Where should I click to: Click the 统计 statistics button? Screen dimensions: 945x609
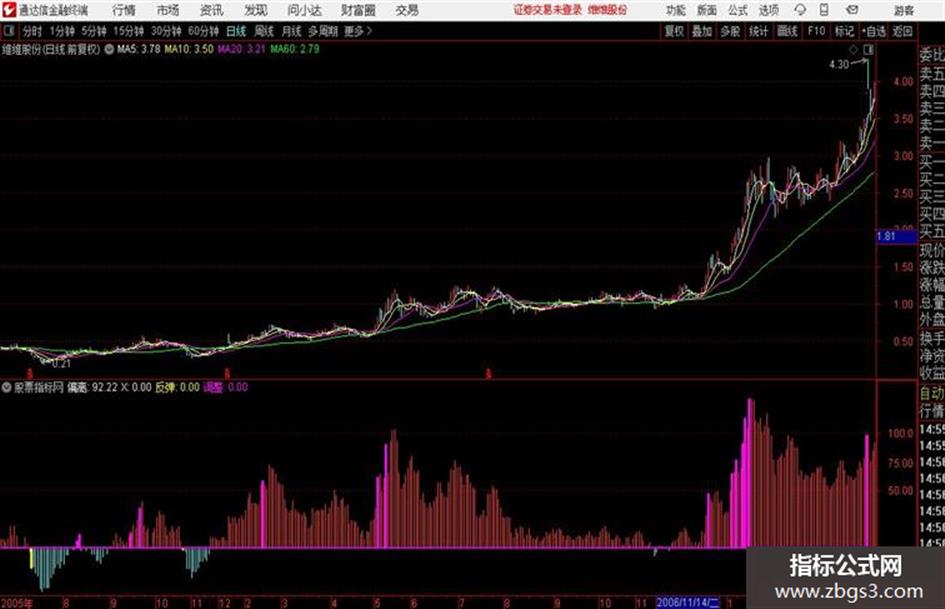click(x=758, y=31)
